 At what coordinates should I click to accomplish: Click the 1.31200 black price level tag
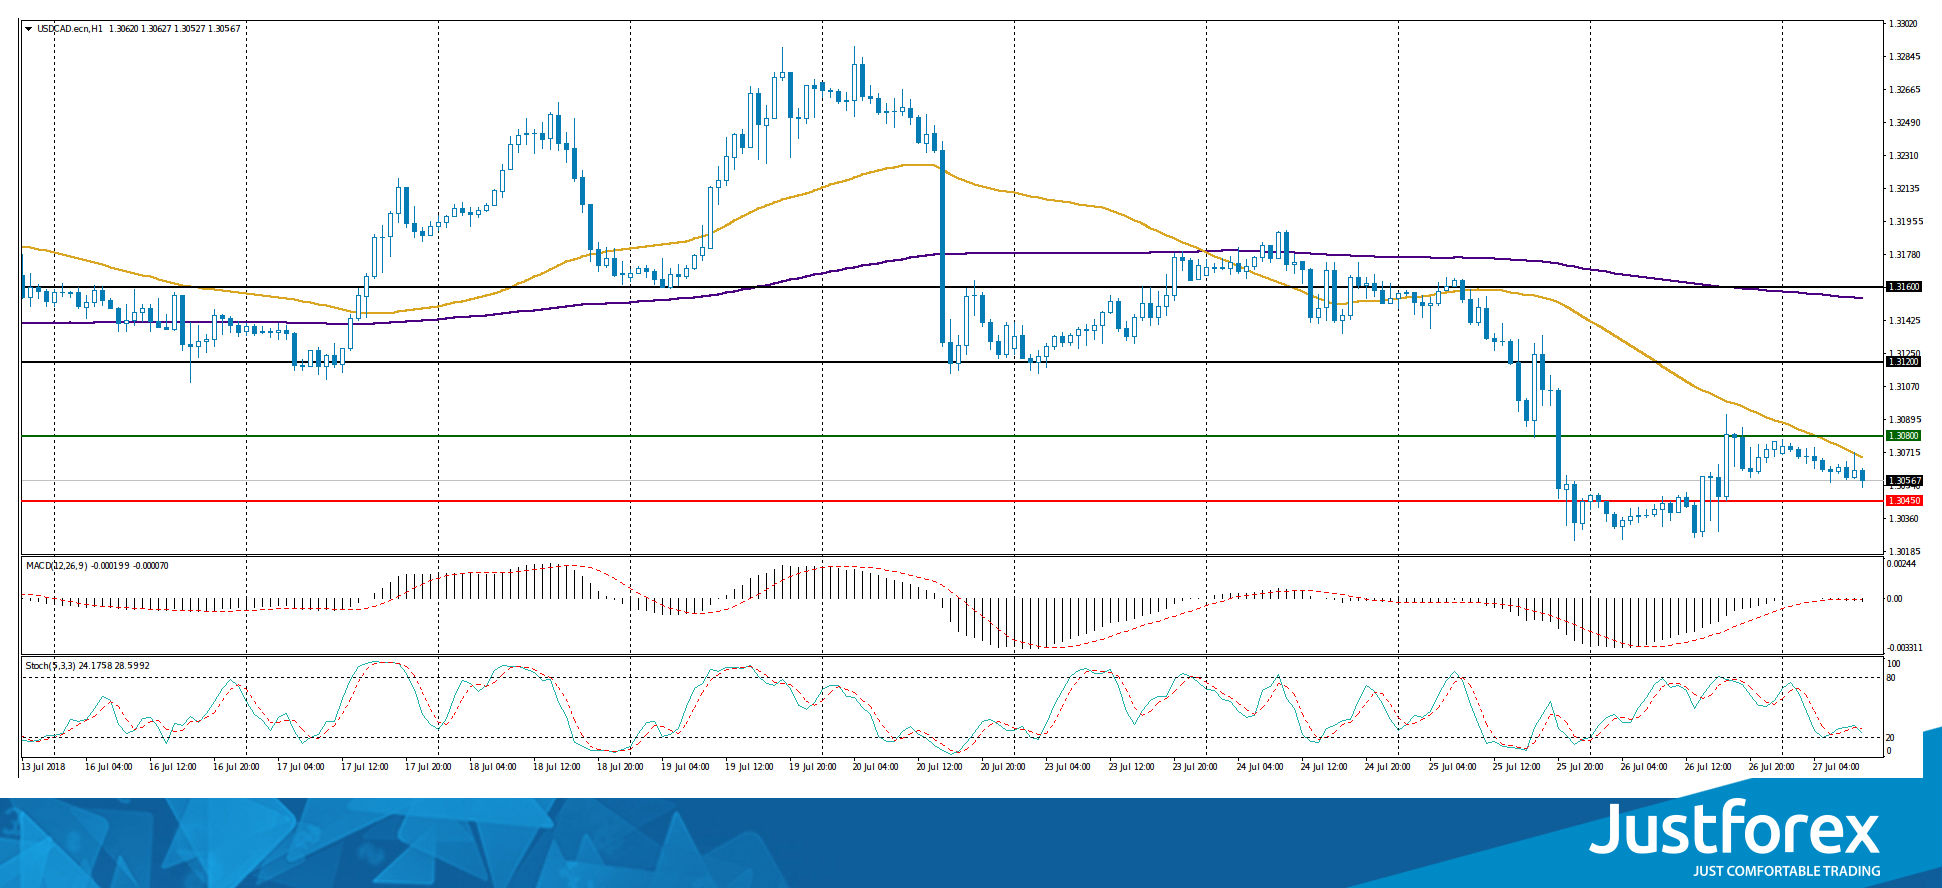click(x=1903, y=361)
